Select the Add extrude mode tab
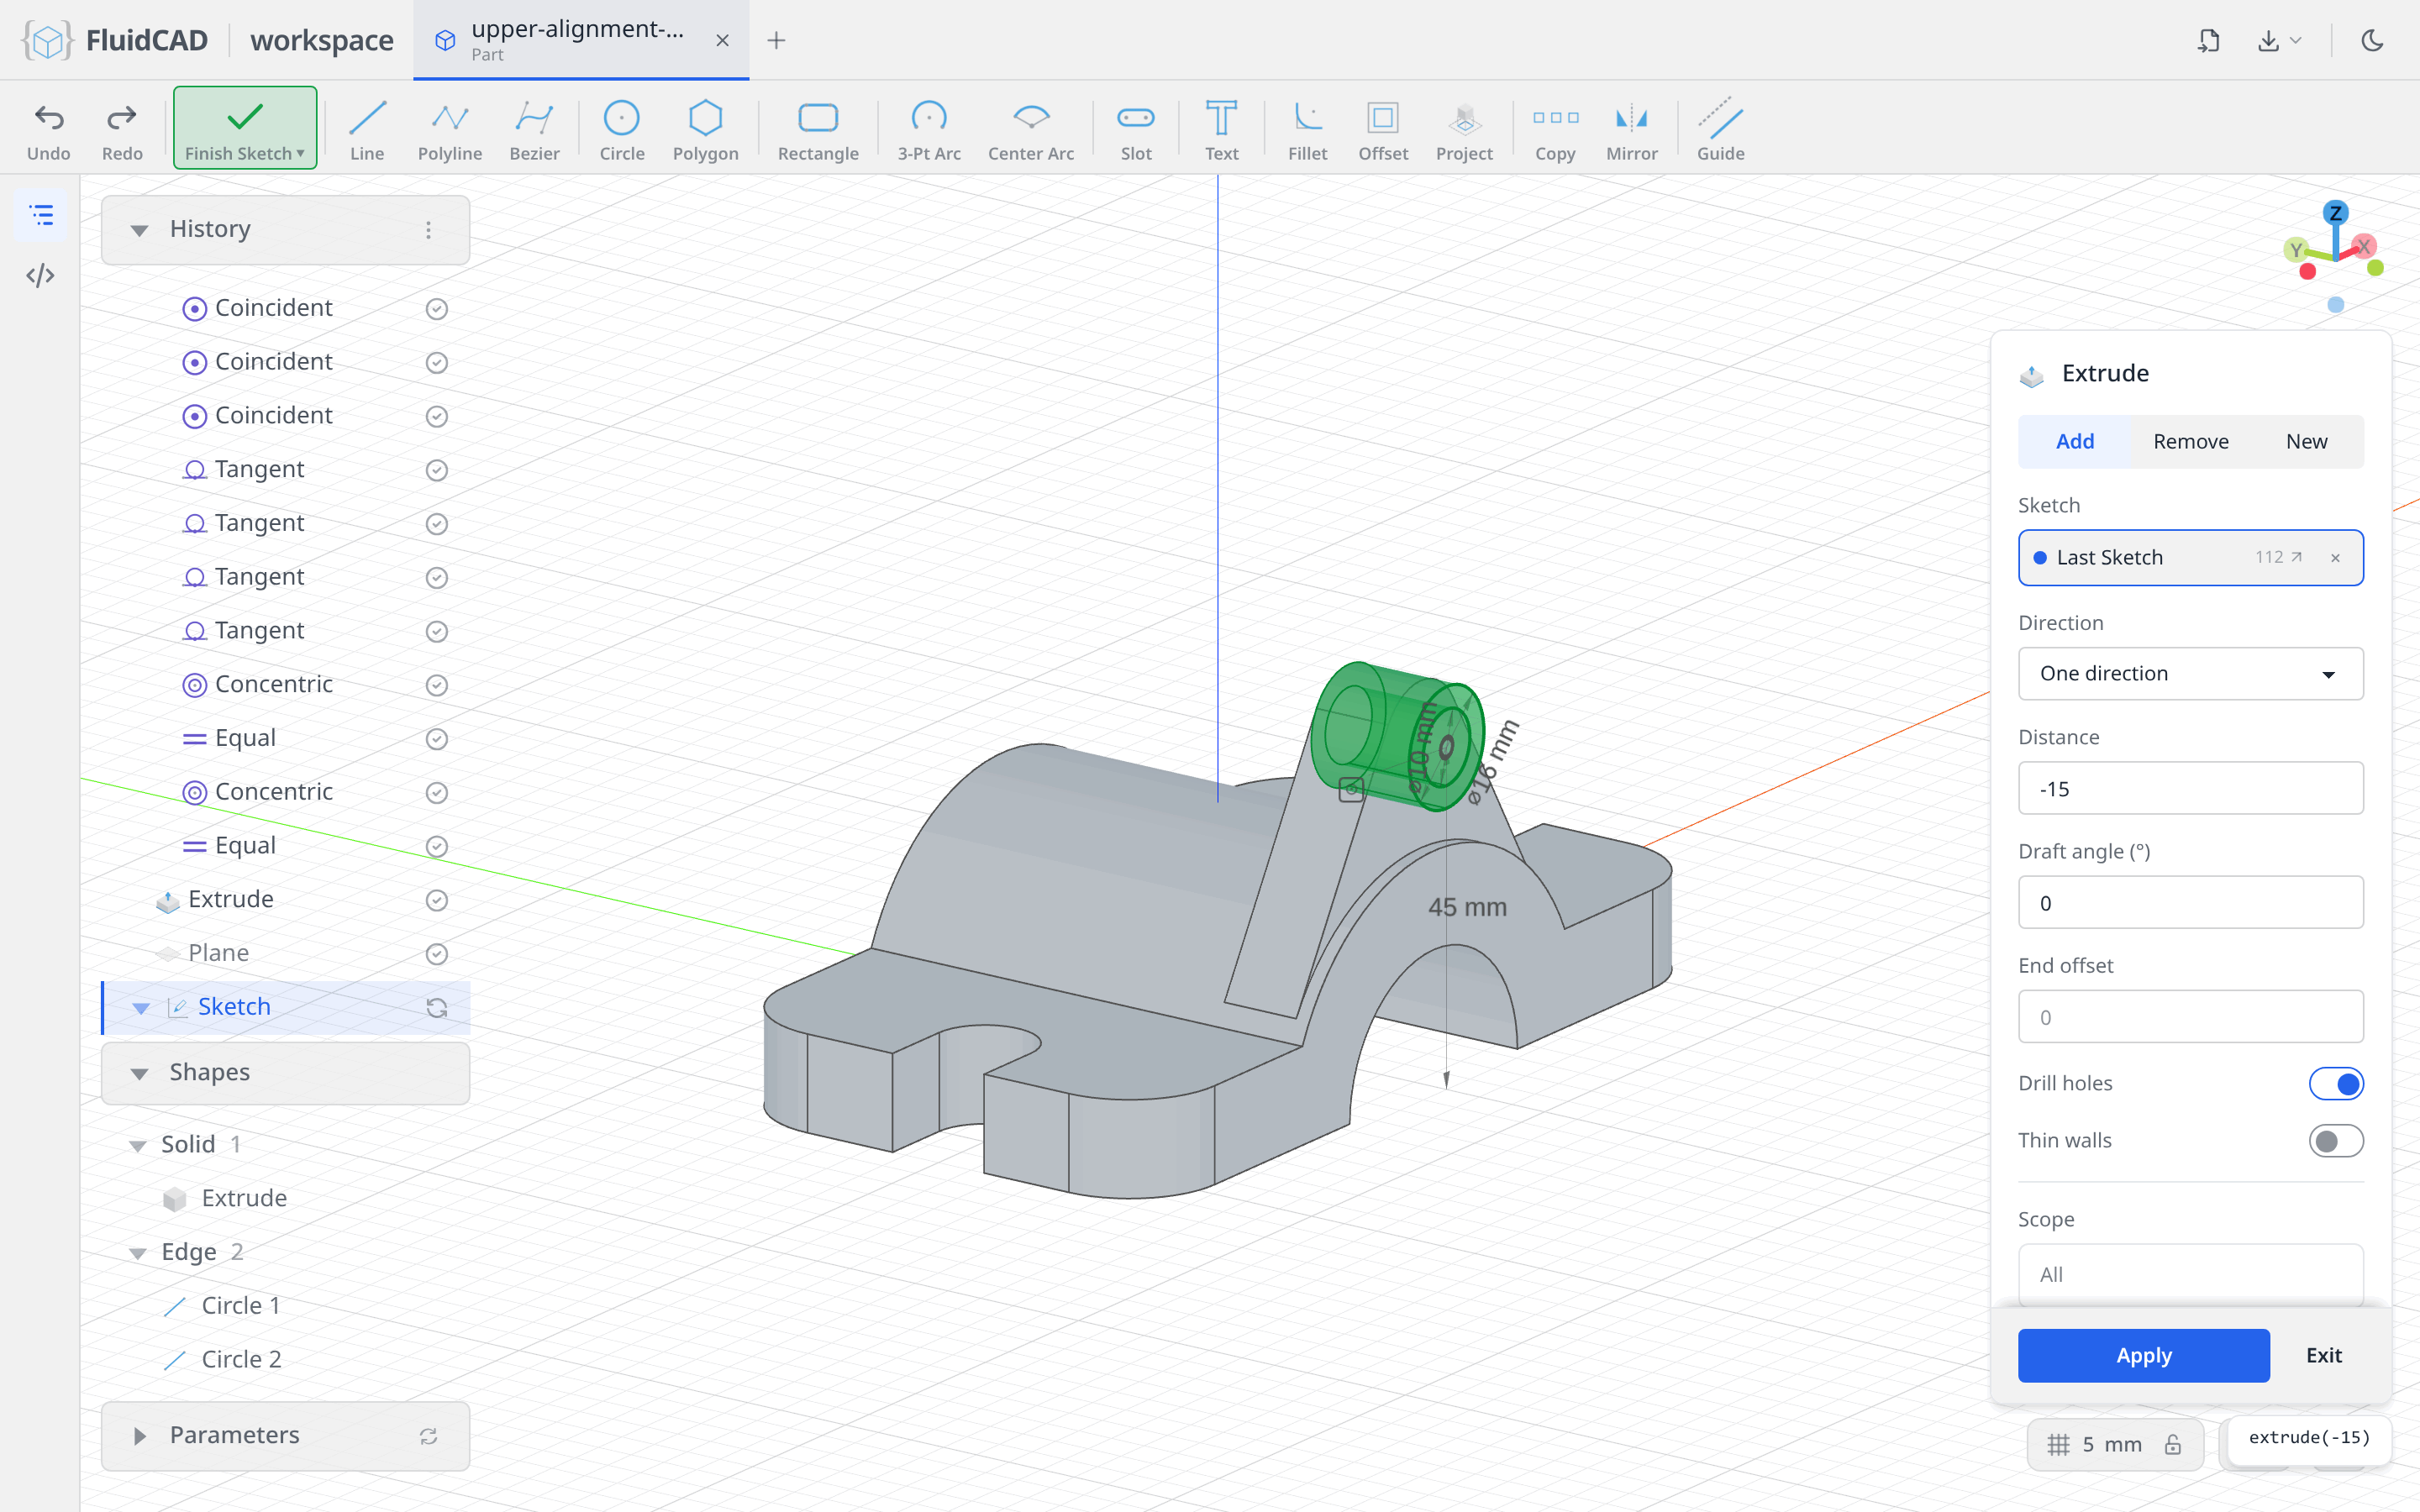 click(x=2075, y=441)
